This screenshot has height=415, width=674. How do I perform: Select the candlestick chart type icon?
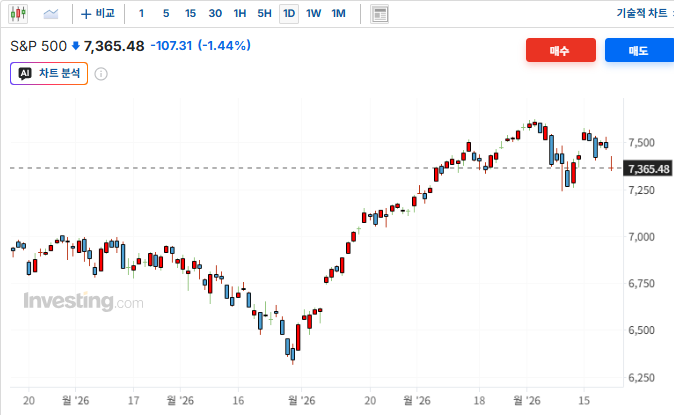(x=18, y=14)
